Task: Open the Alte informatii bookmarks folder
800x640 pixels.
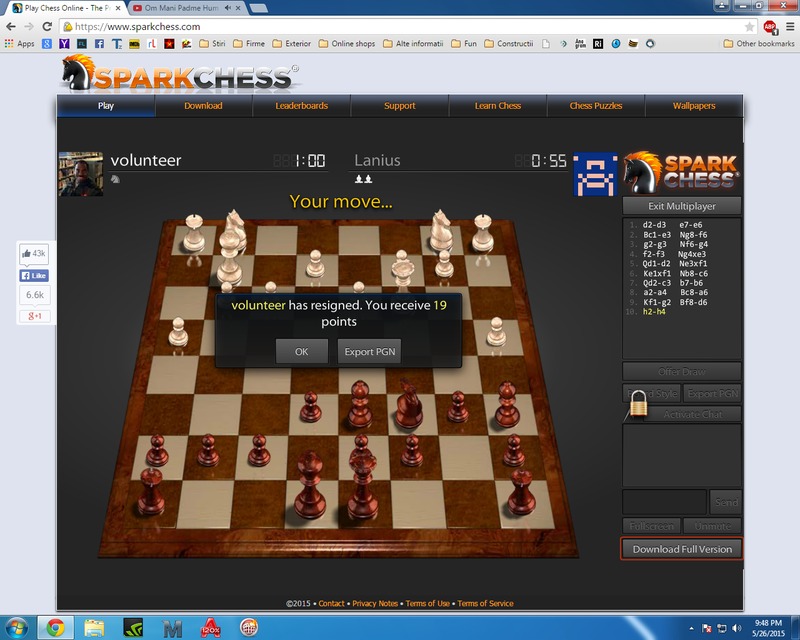Action: [413, 44]
